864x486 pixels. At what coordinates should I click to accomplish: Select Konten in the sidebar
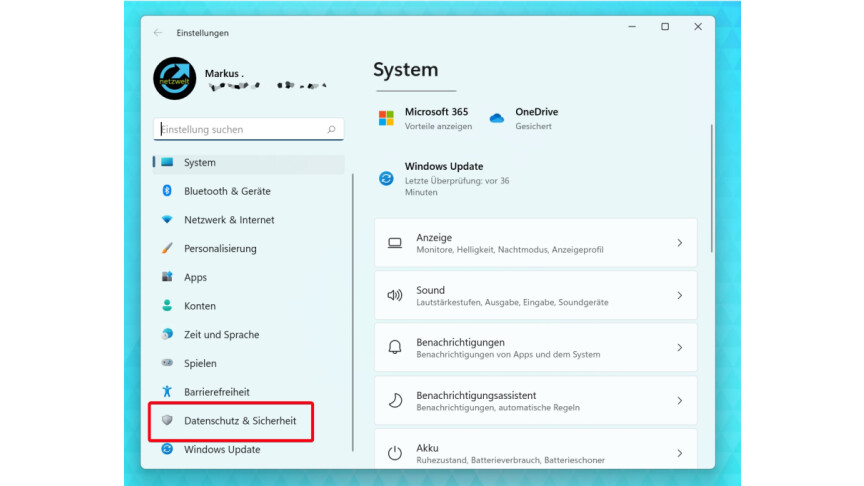(249, 306)
